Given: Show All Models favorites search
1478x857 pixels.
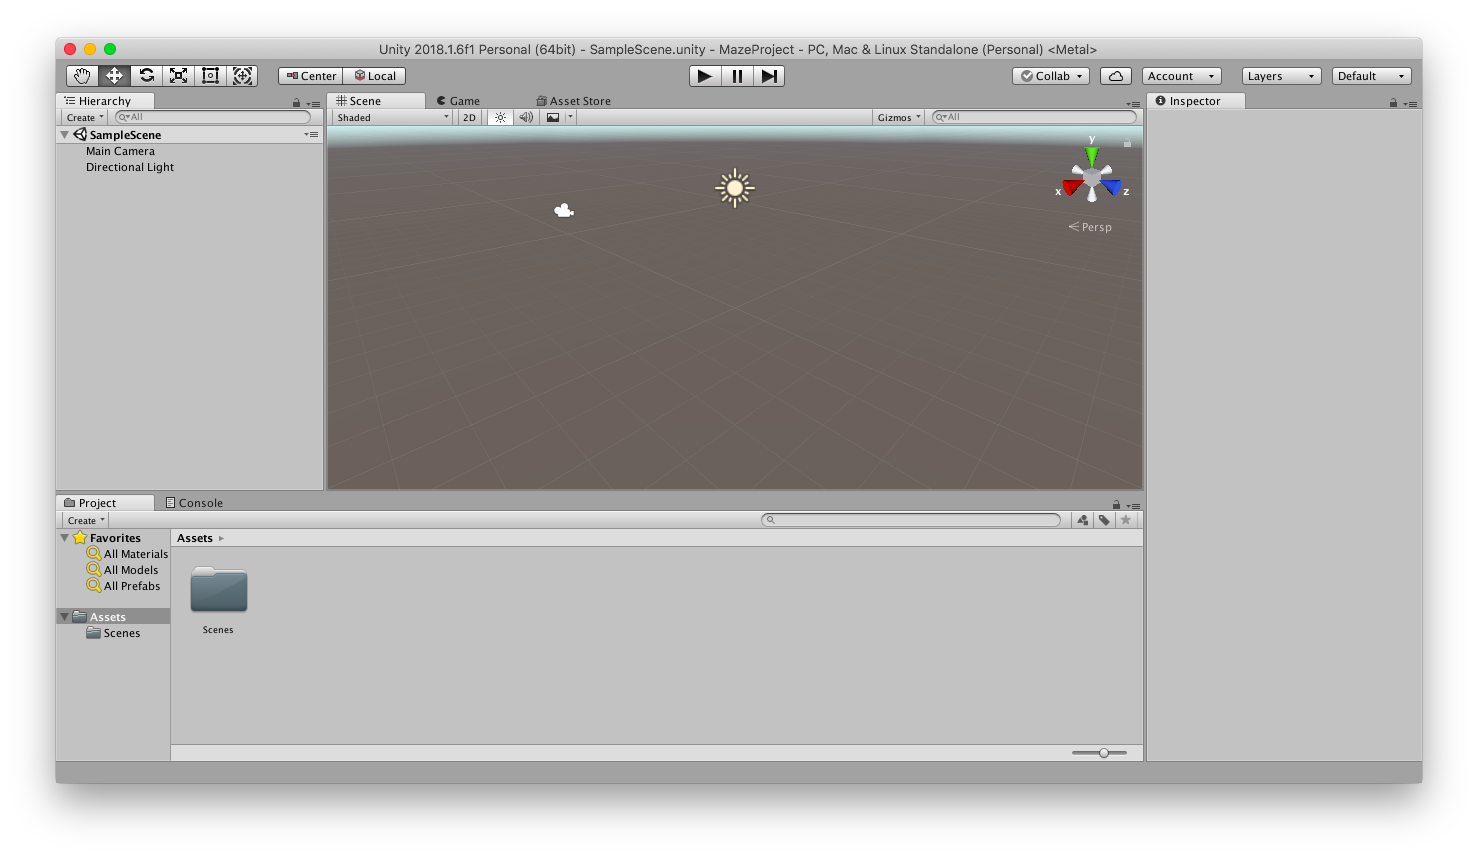Looking at the screenshot, I should (x=122, y=570).
